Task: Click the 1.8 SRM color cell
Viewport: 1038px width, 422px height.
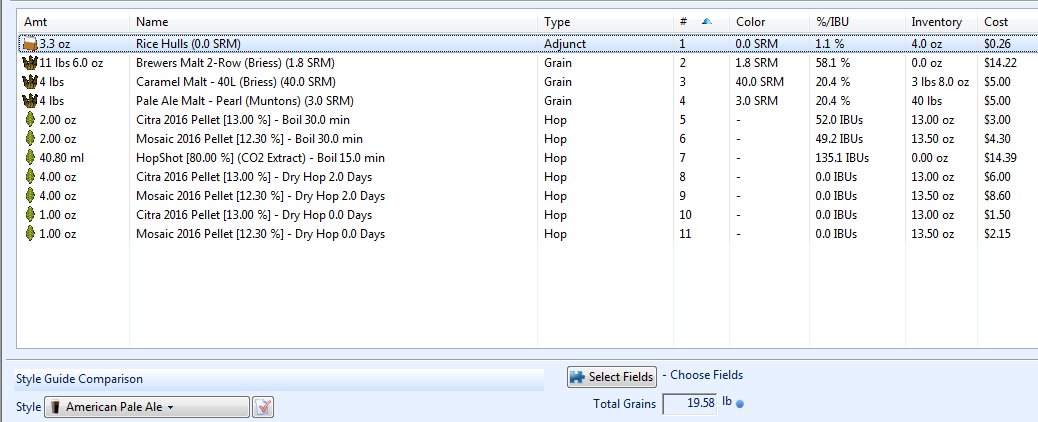Action: [x=757, y=63]
